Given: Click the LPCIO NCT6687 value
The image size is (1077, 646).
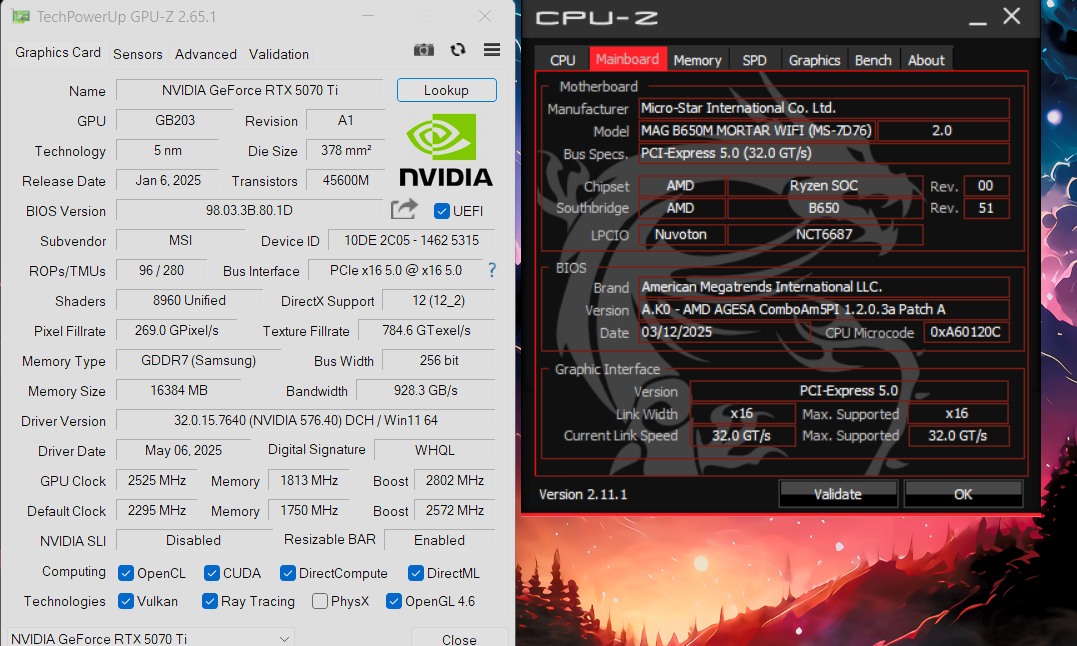Looking at the screenshot, I should click(x=824, y=234).
